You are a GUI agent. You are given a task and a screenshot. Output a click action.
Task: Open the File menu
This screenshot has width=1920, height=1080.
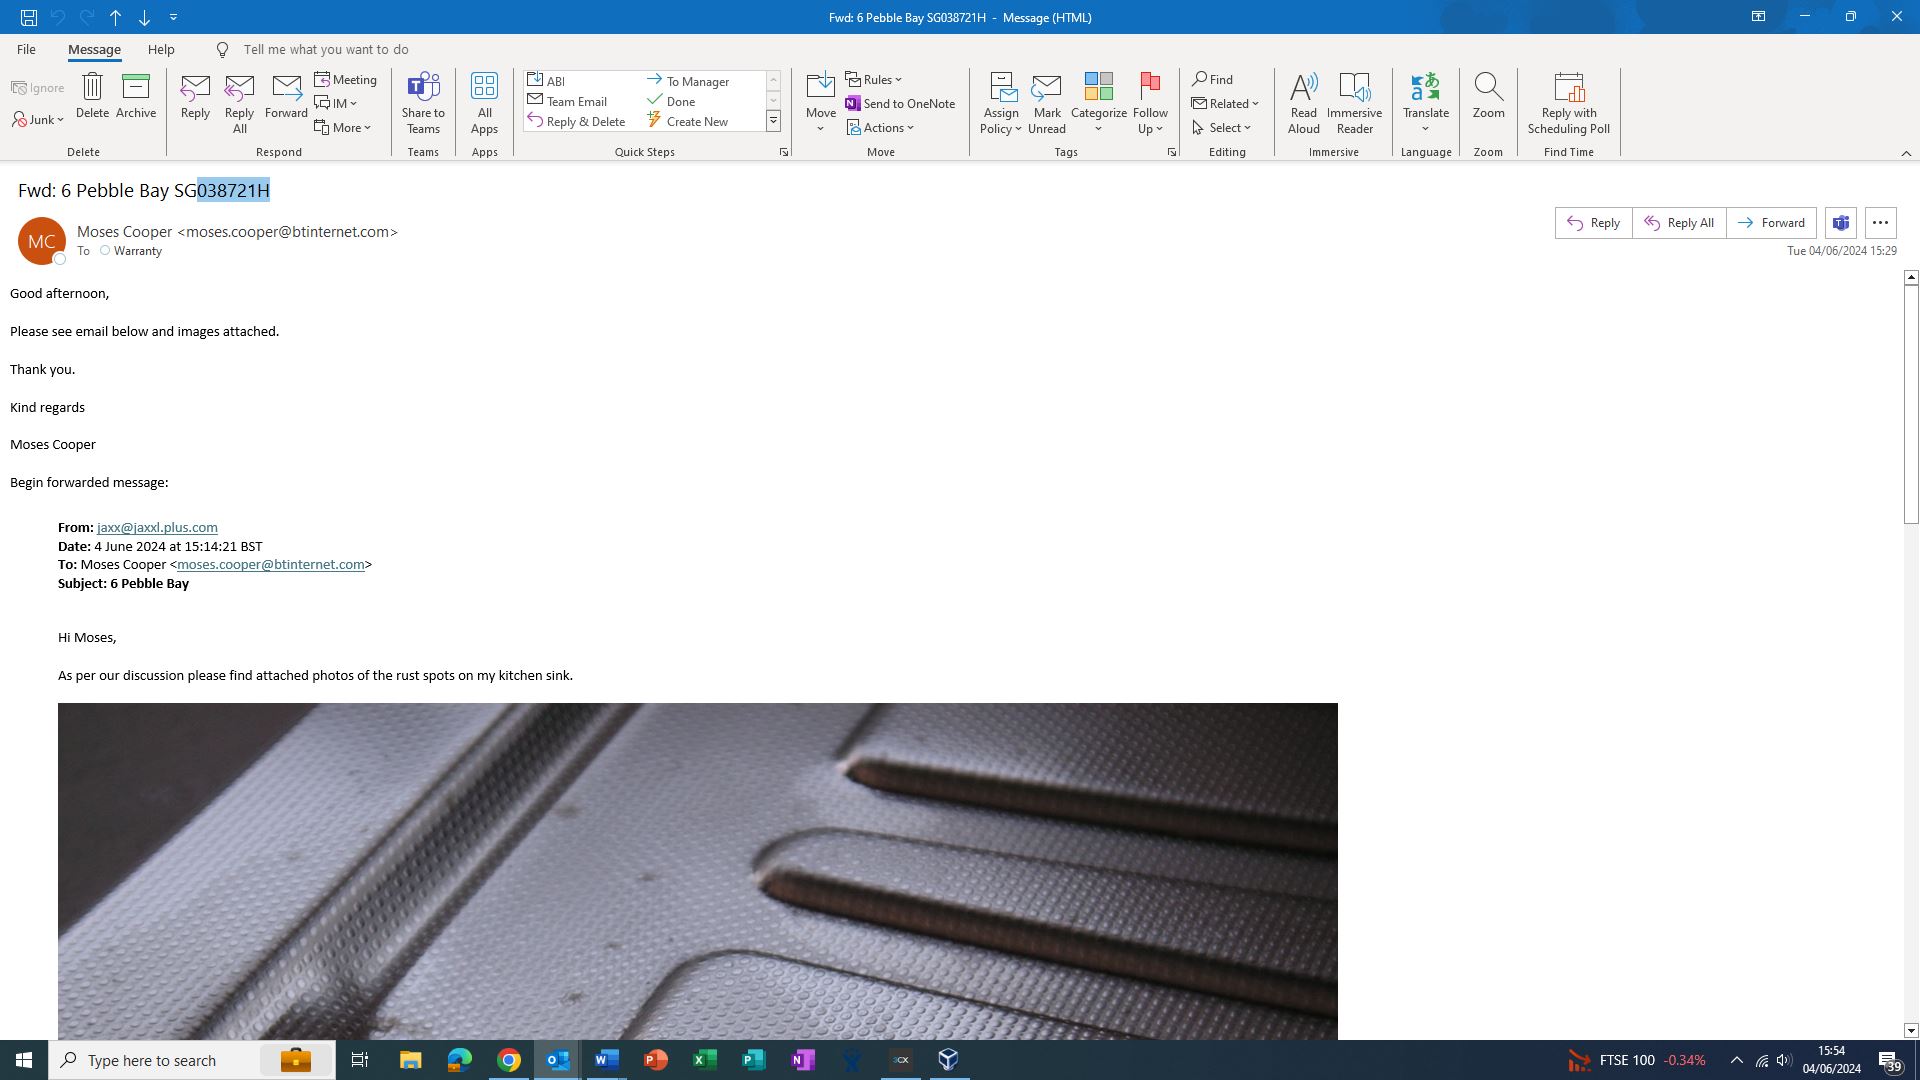[x=26, y=49]
